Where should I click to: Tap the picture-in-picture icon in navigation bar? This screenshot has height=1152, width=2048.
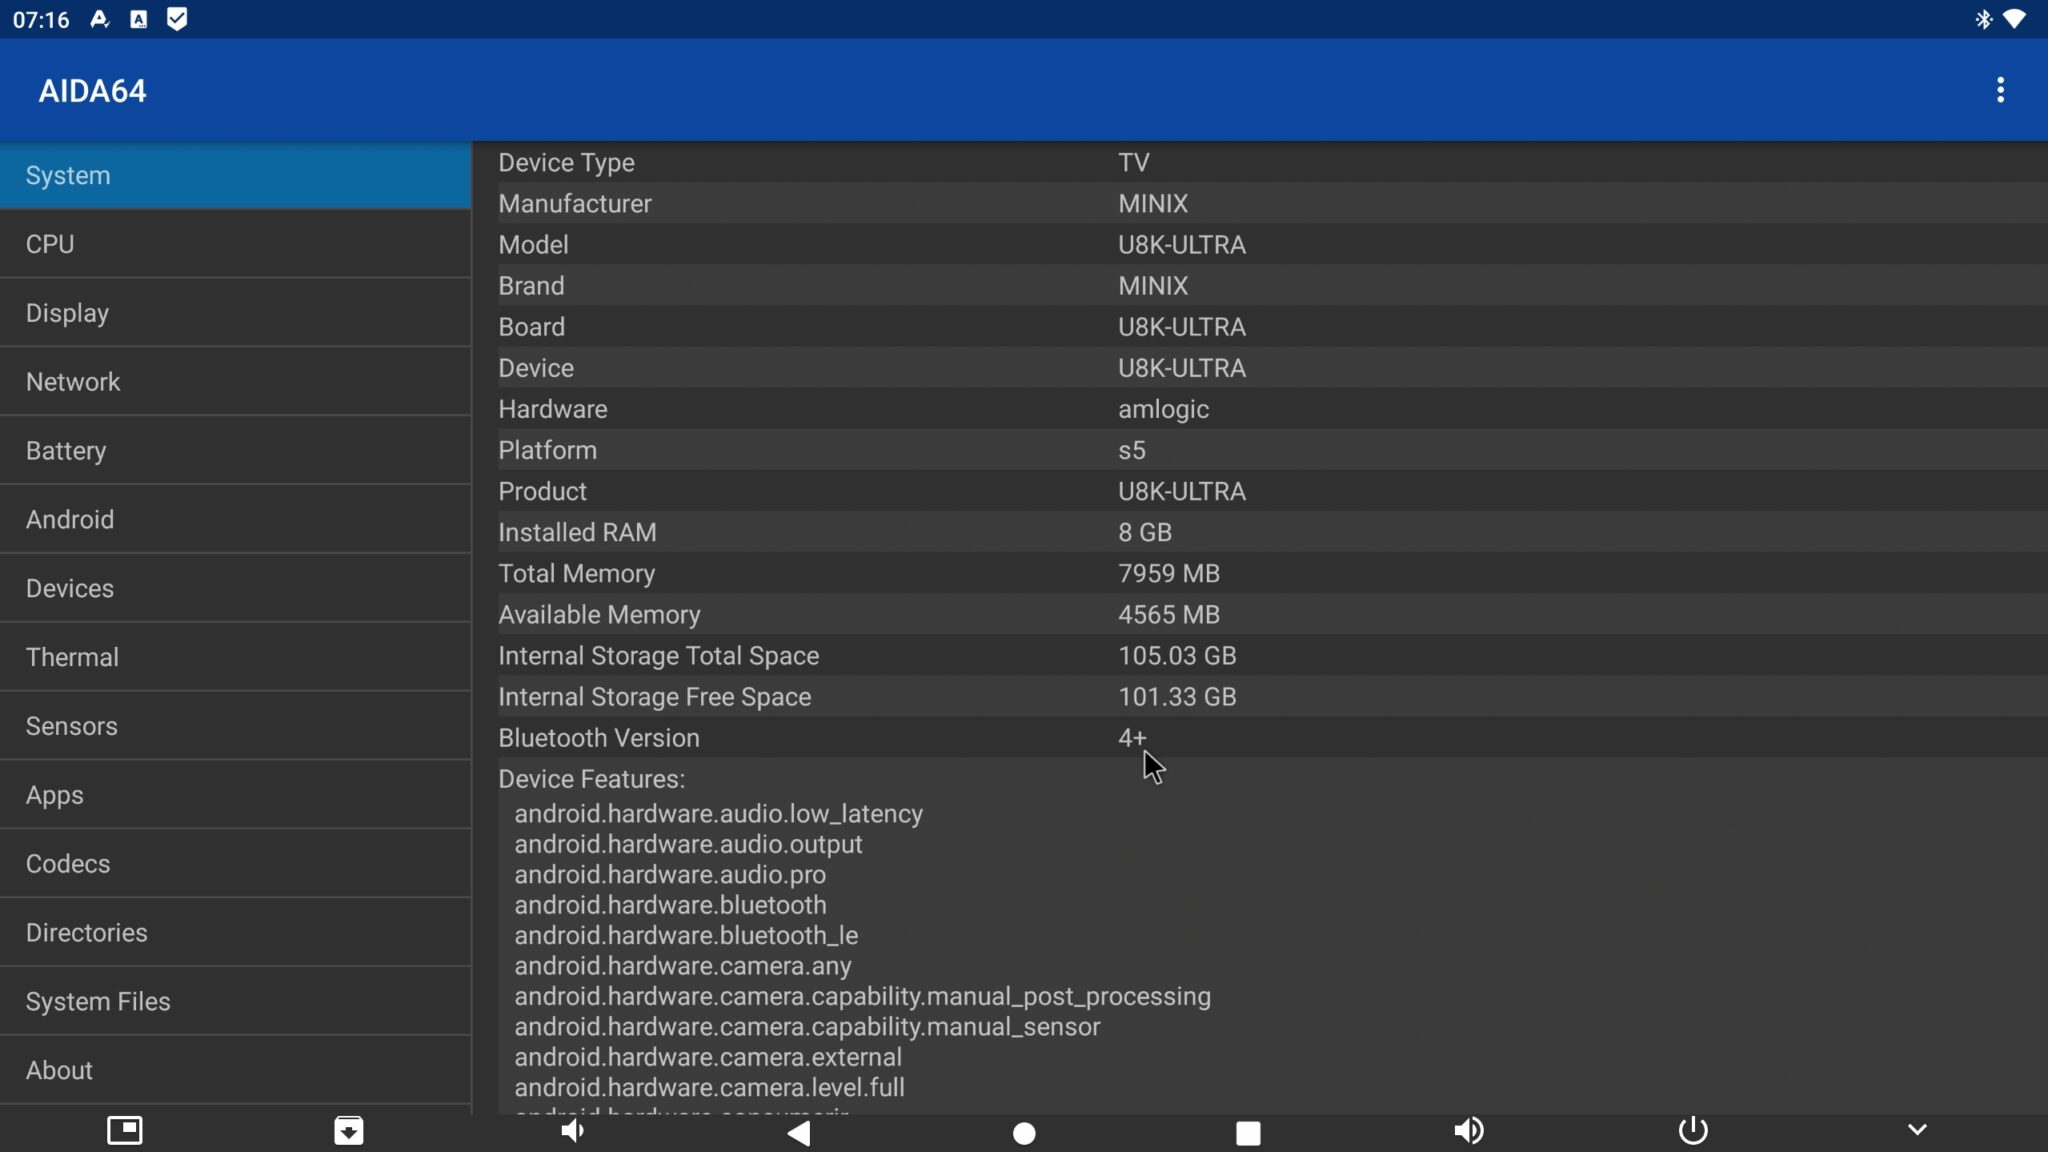coord(125,1131)
